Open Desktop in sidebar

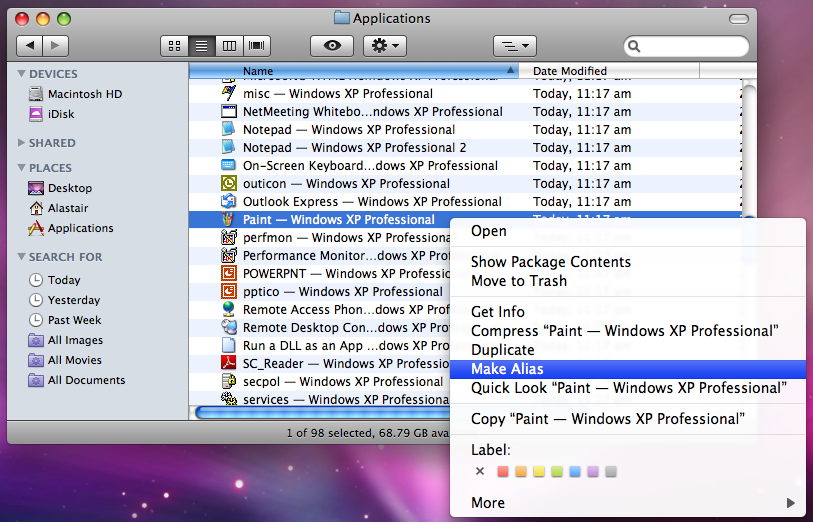60,188
